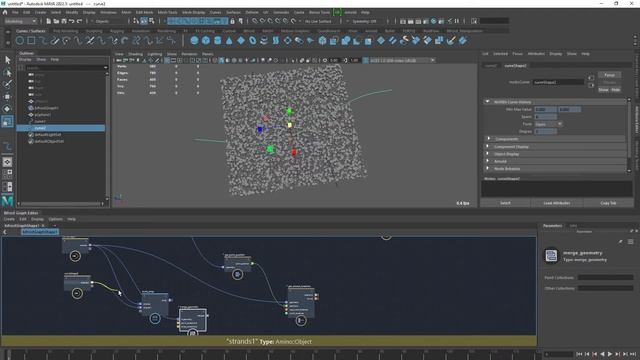
Task: Activate the Select tool in the toolbox
Action: [x=7, y=60]
